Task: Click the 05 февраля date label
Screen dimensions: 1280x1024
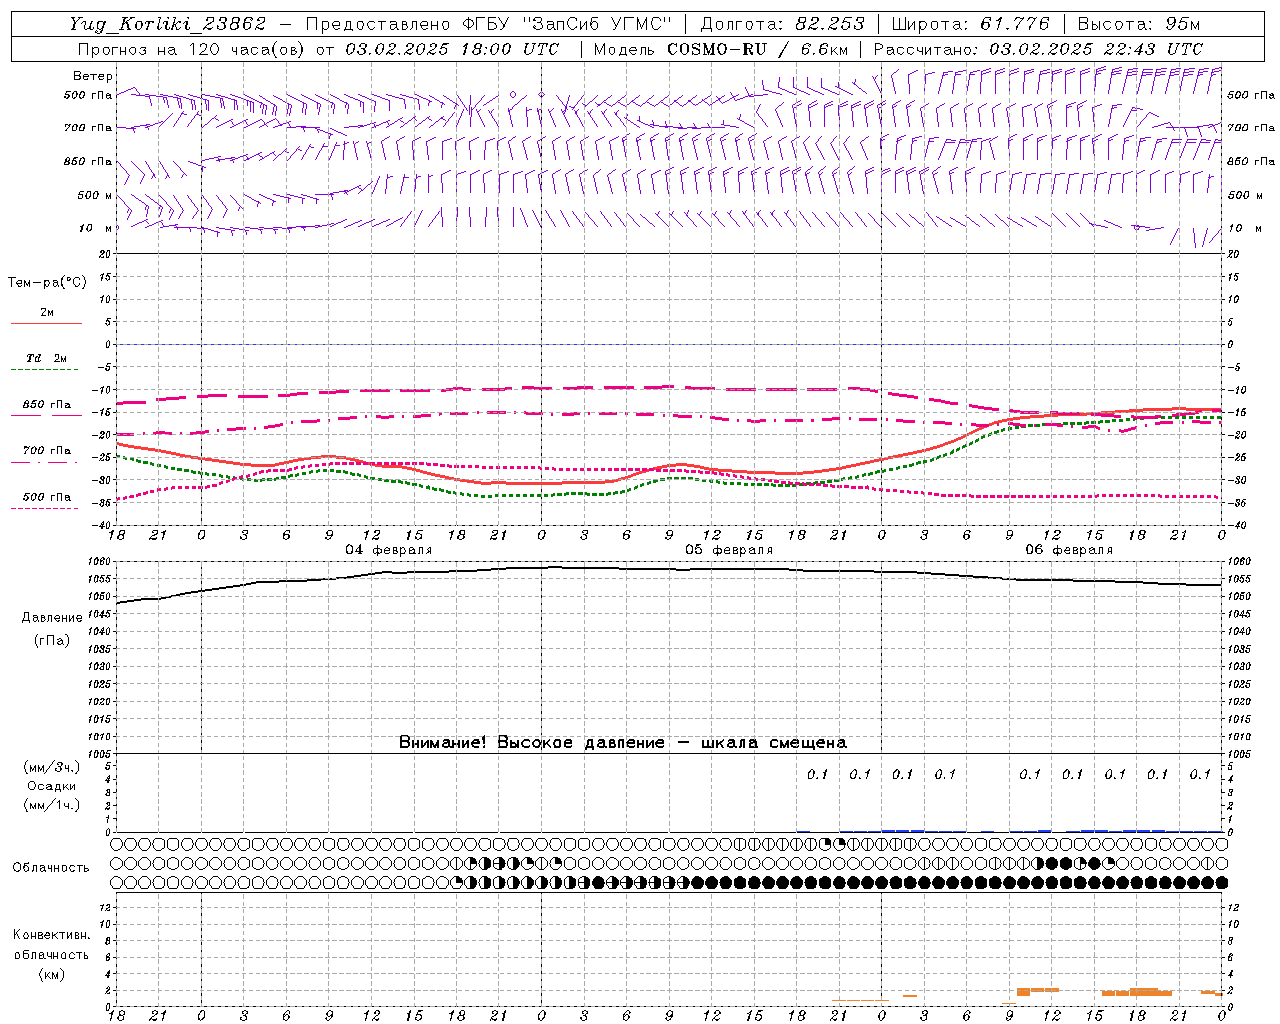Action: click(x=728, y=550)
